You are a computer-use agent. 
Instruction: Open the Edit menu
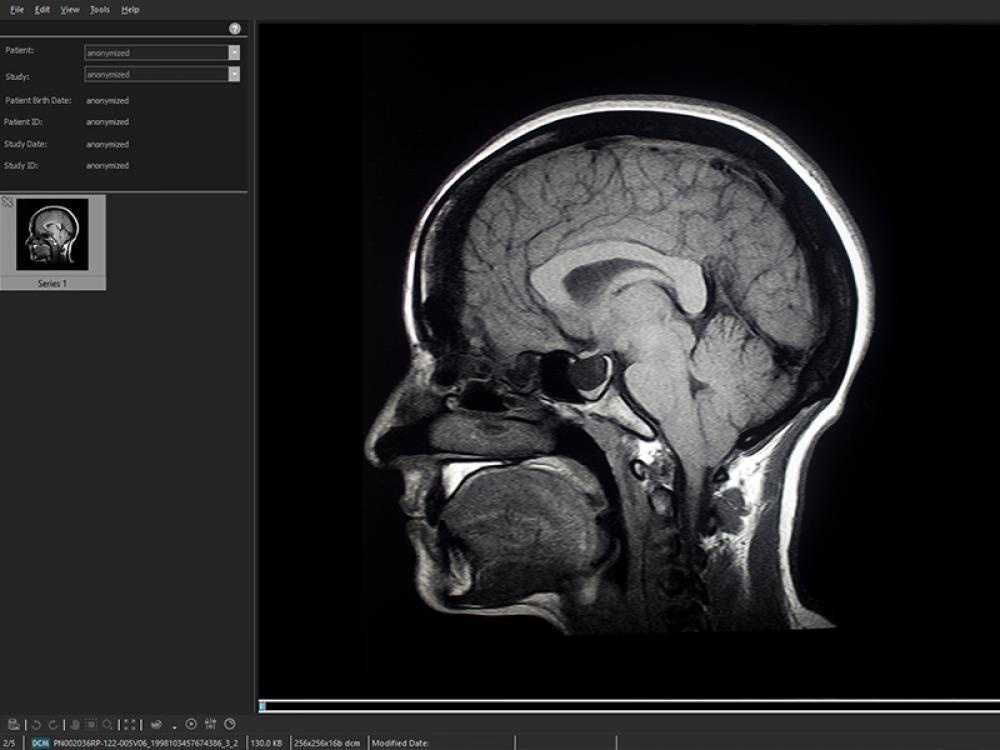tap(41, 9)
